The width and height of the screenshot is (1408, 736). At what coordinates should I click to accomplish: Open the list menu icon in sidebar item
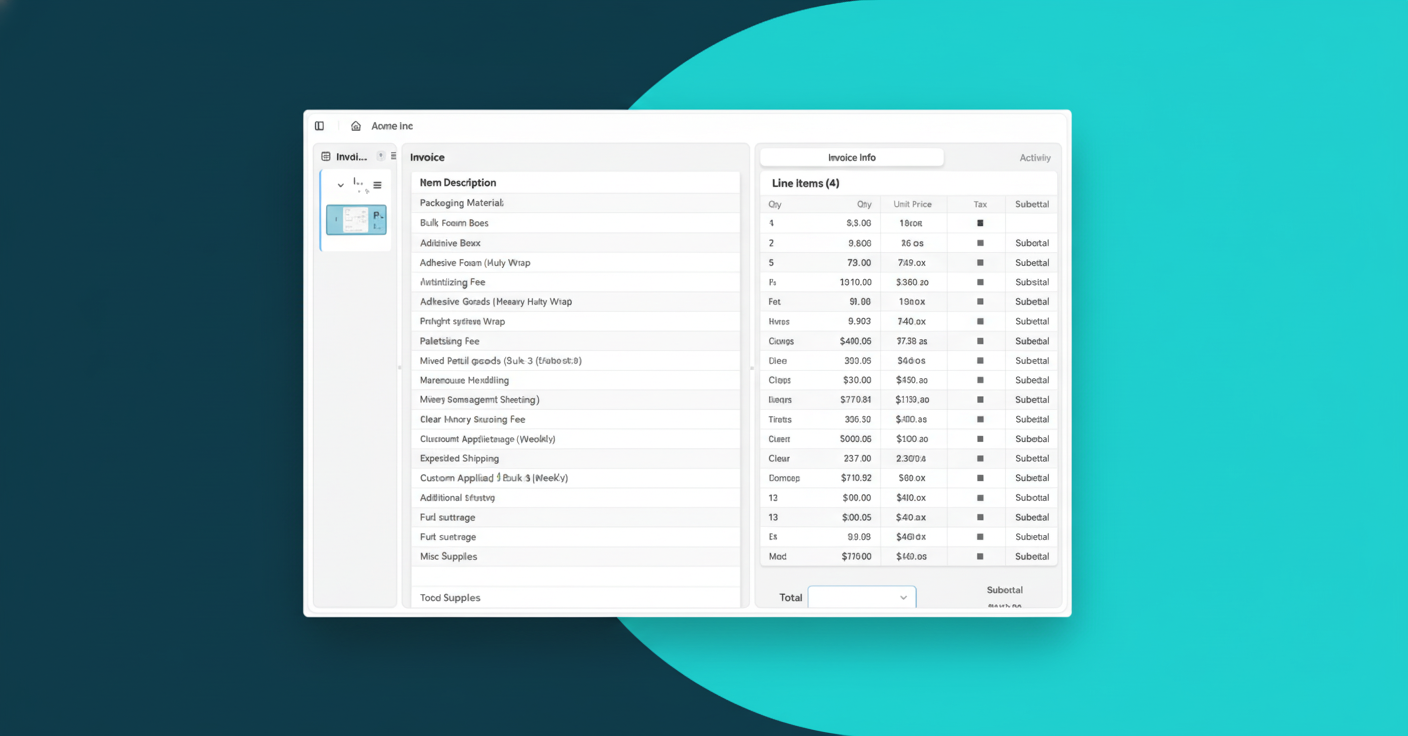pyautogui.click(x=377, y=185)
